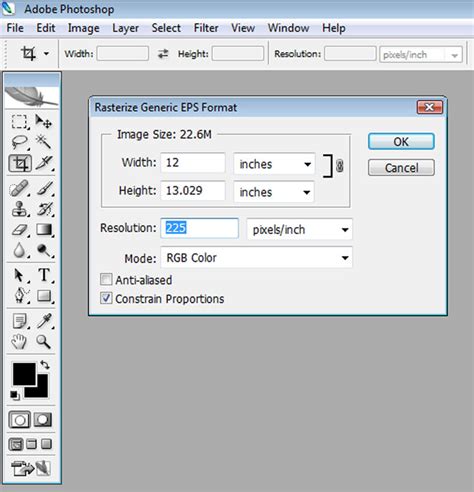Open the File menu
Image resolution: width=474 pixels, height=492 pixels.
click(15, 28)
